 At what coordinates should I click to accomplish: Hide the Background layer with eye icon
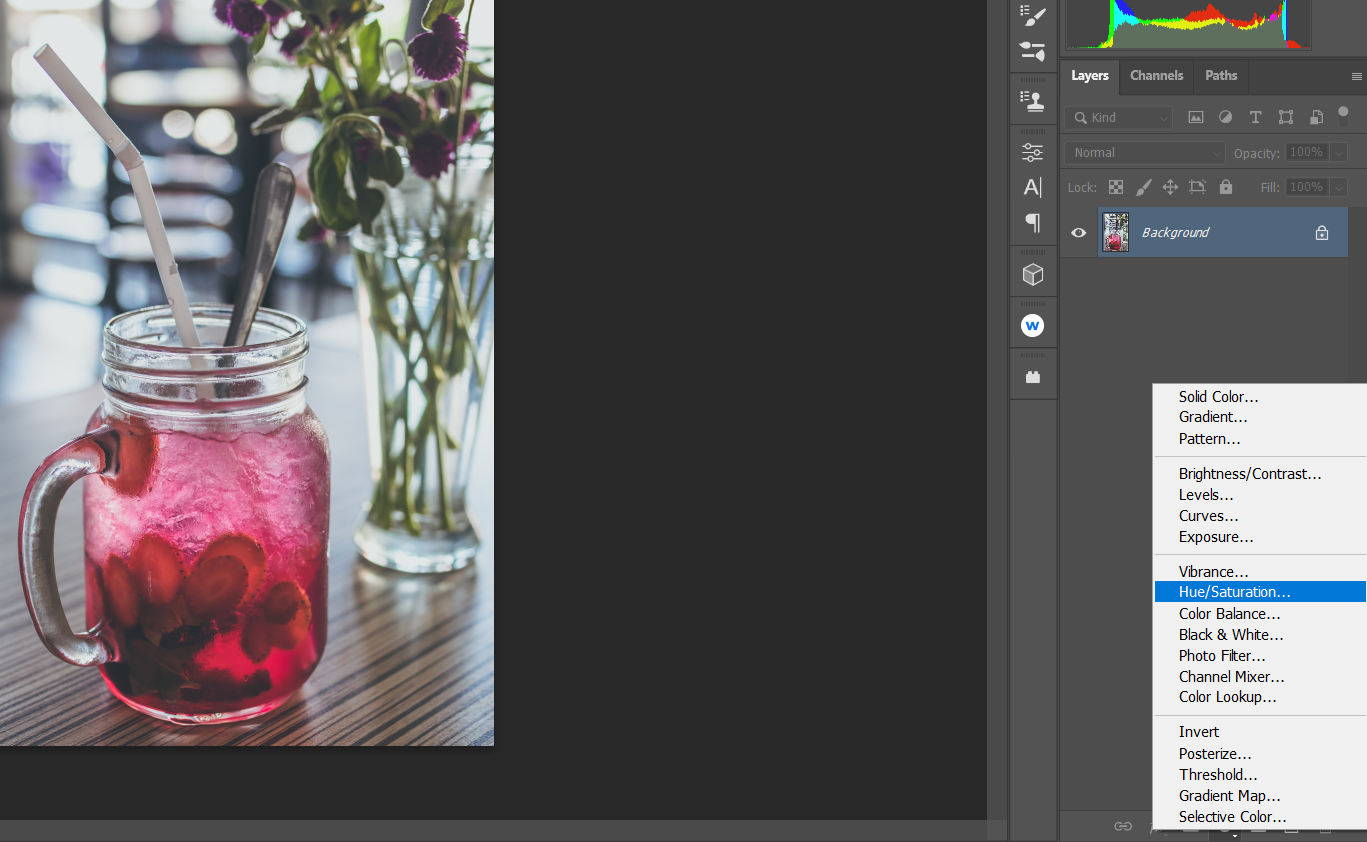[1078, 233]
